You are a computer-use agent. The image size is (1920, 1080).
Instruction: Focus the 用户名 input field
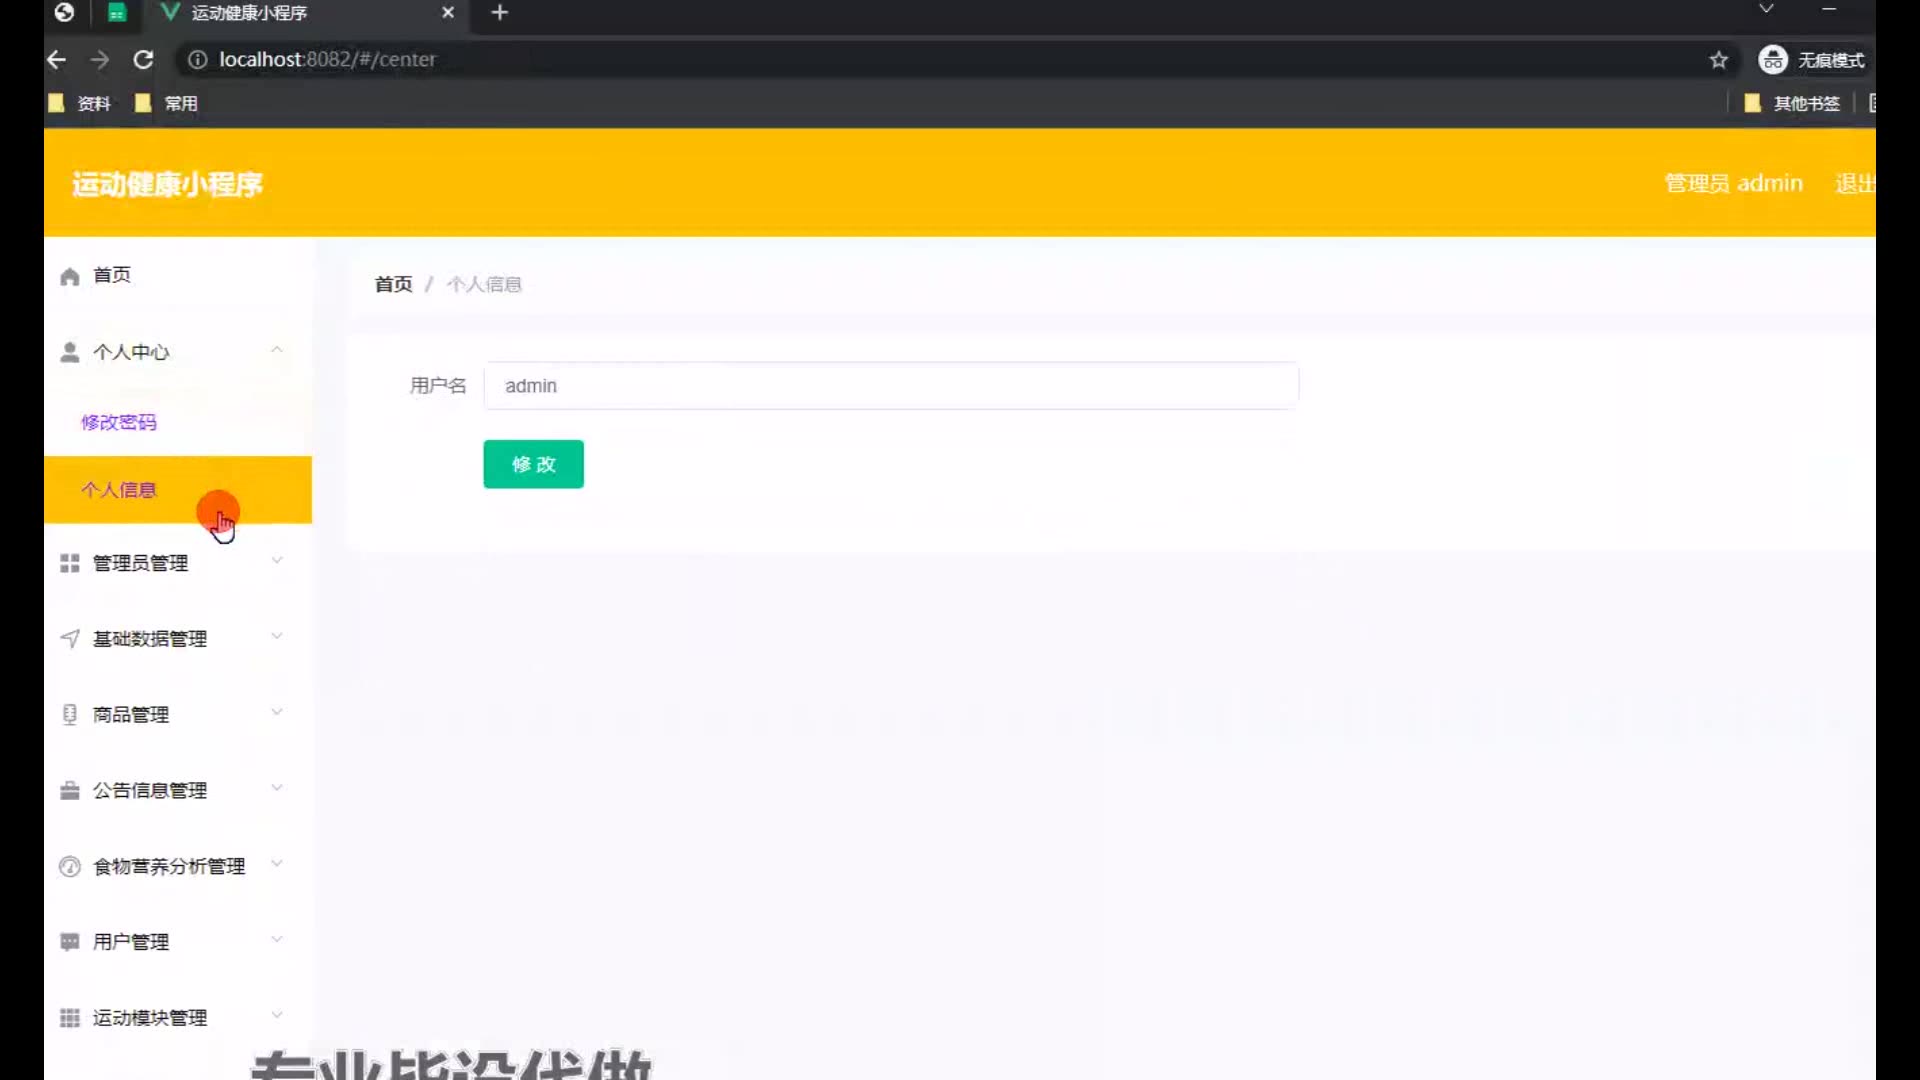(891, 386)
